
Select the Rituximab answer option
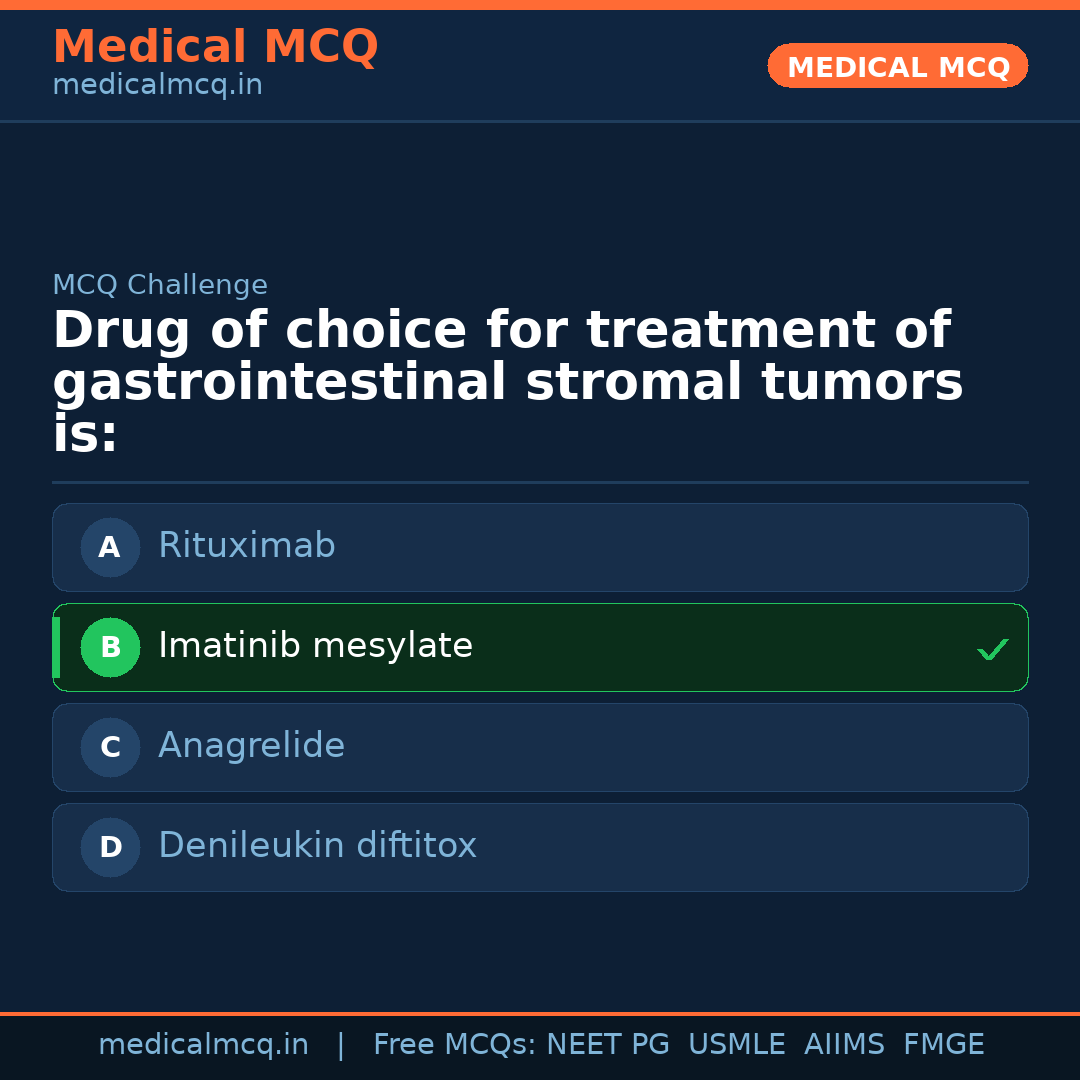coord(540,547)
